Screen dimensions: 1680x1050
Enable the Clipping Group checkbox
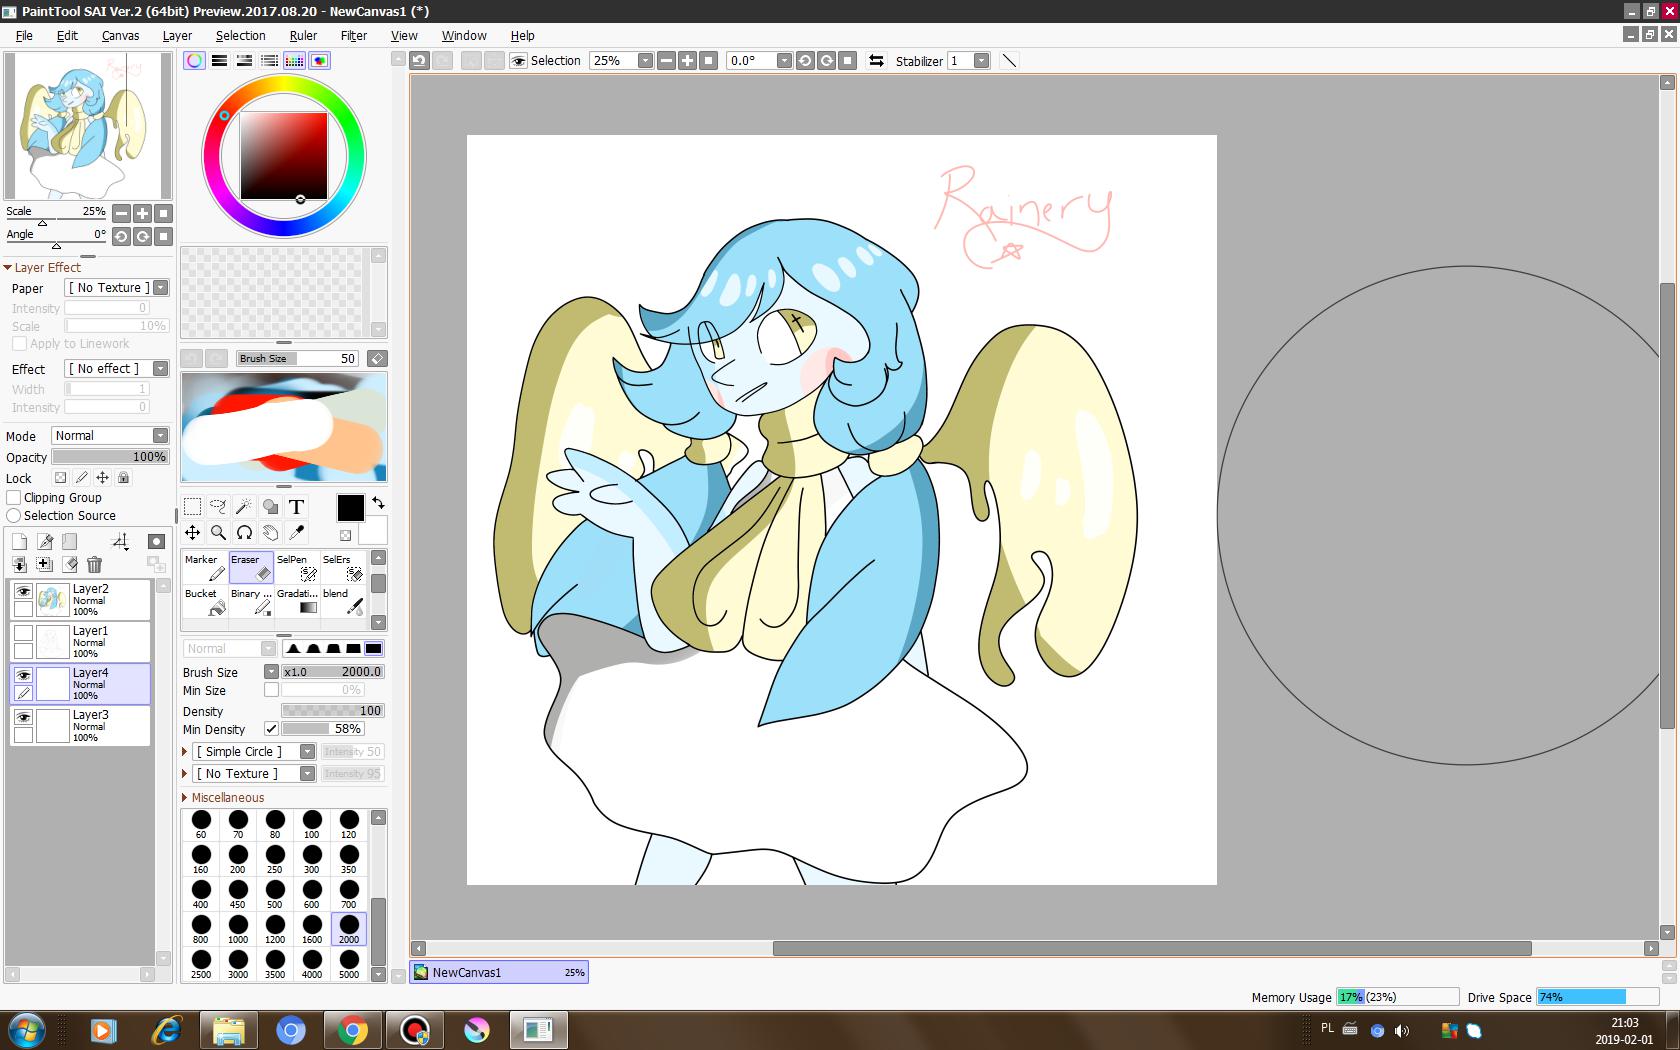pos(14,497)
